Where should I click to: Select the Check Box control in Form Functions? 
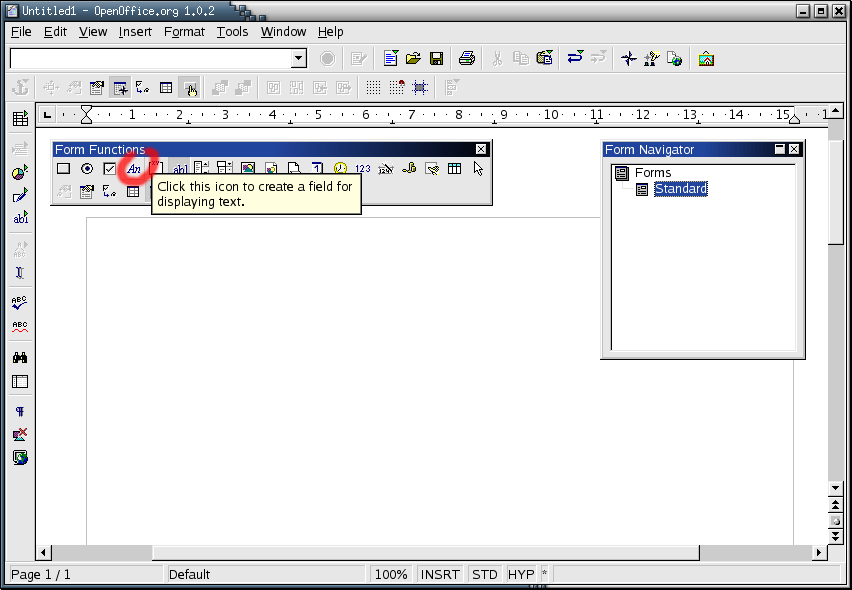coord(110,169)
